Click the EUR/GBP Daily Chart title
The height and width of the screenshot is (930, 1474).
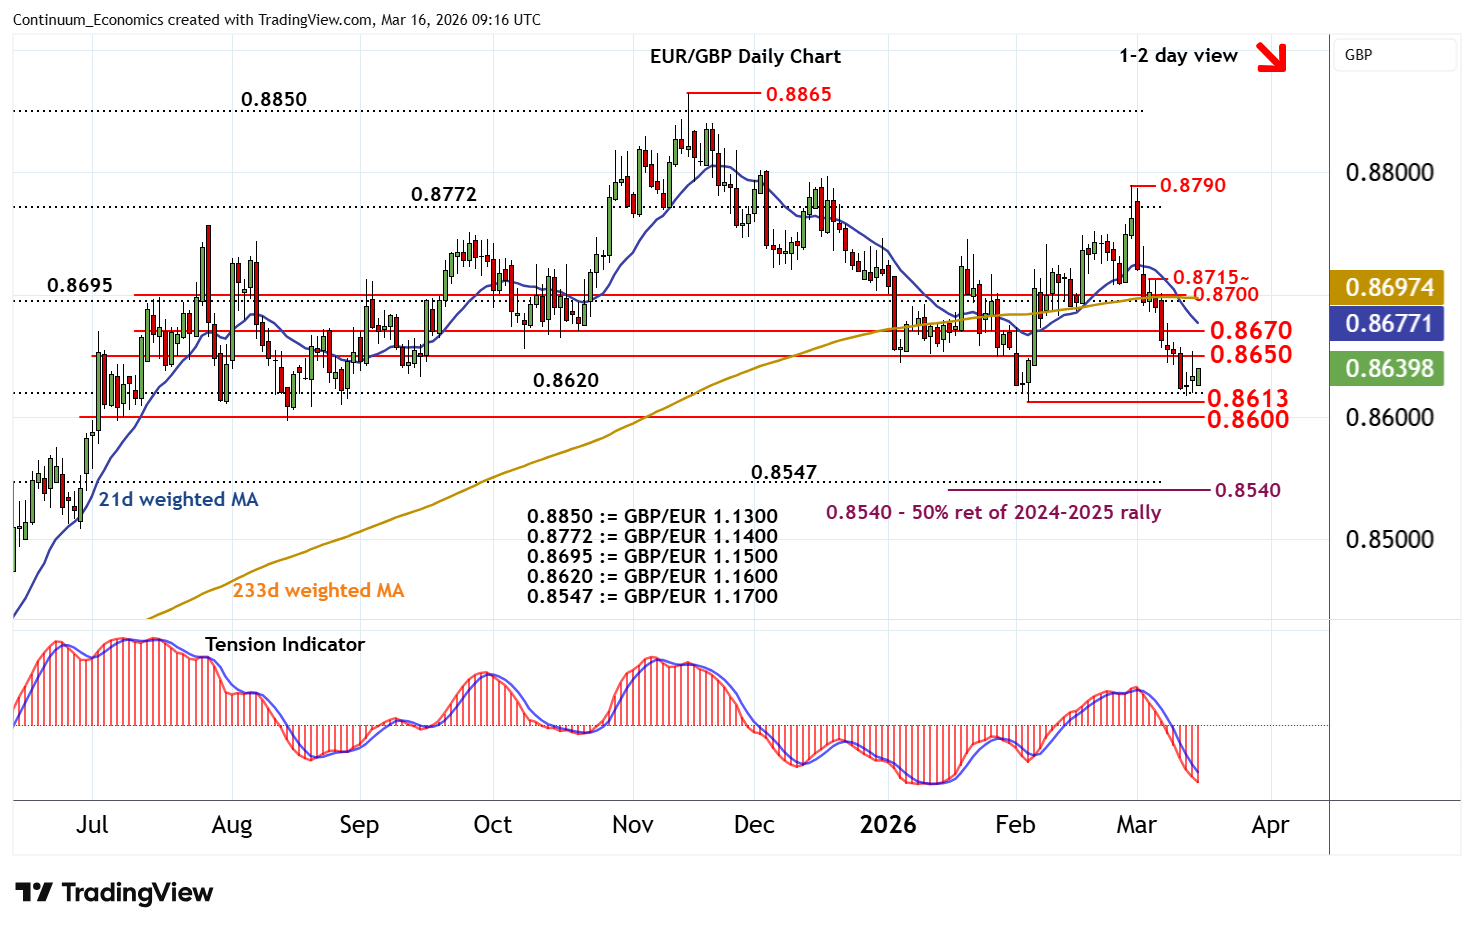point(745,57)
